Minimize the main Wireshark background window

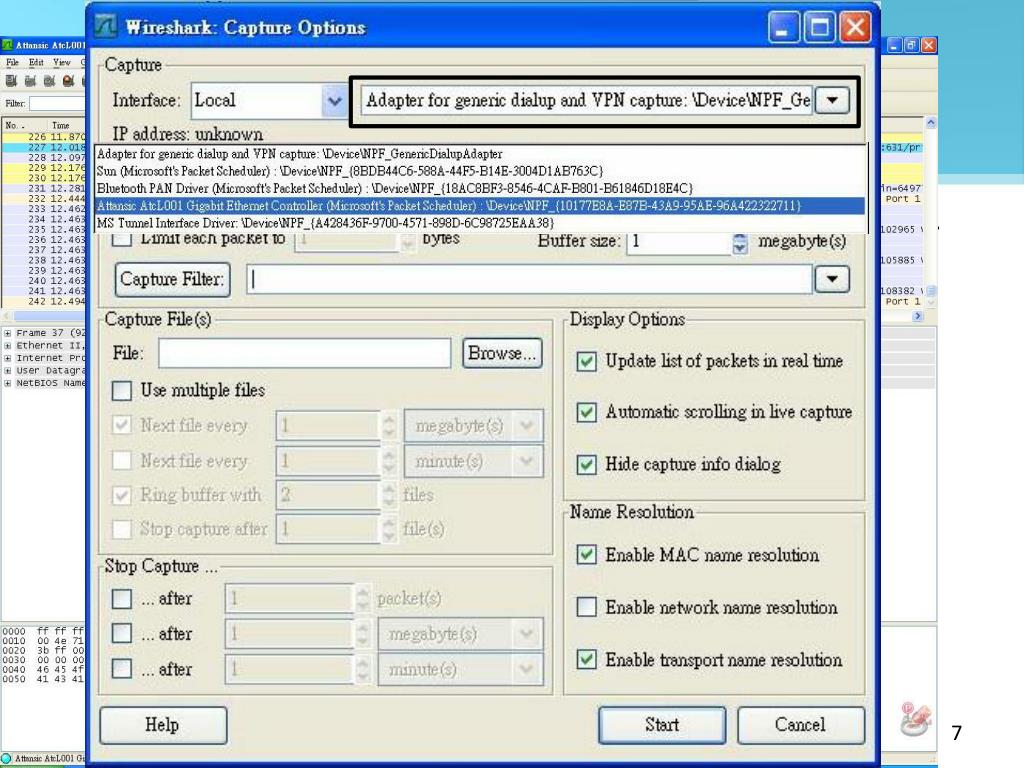point(895,45)
